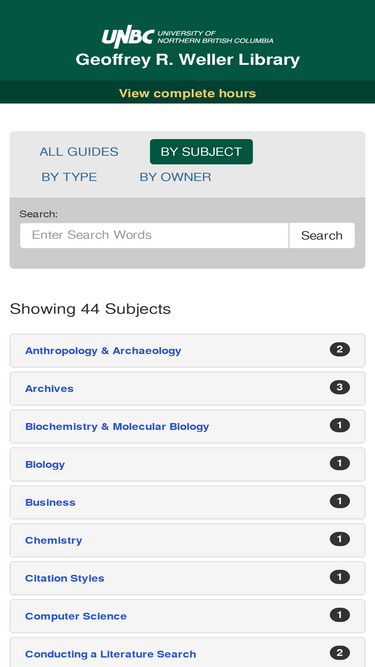This screenshot has width=375, height=667.
Task: Expand the Computer Science subject
Action: pyautogui.click(x=188, y=616)
